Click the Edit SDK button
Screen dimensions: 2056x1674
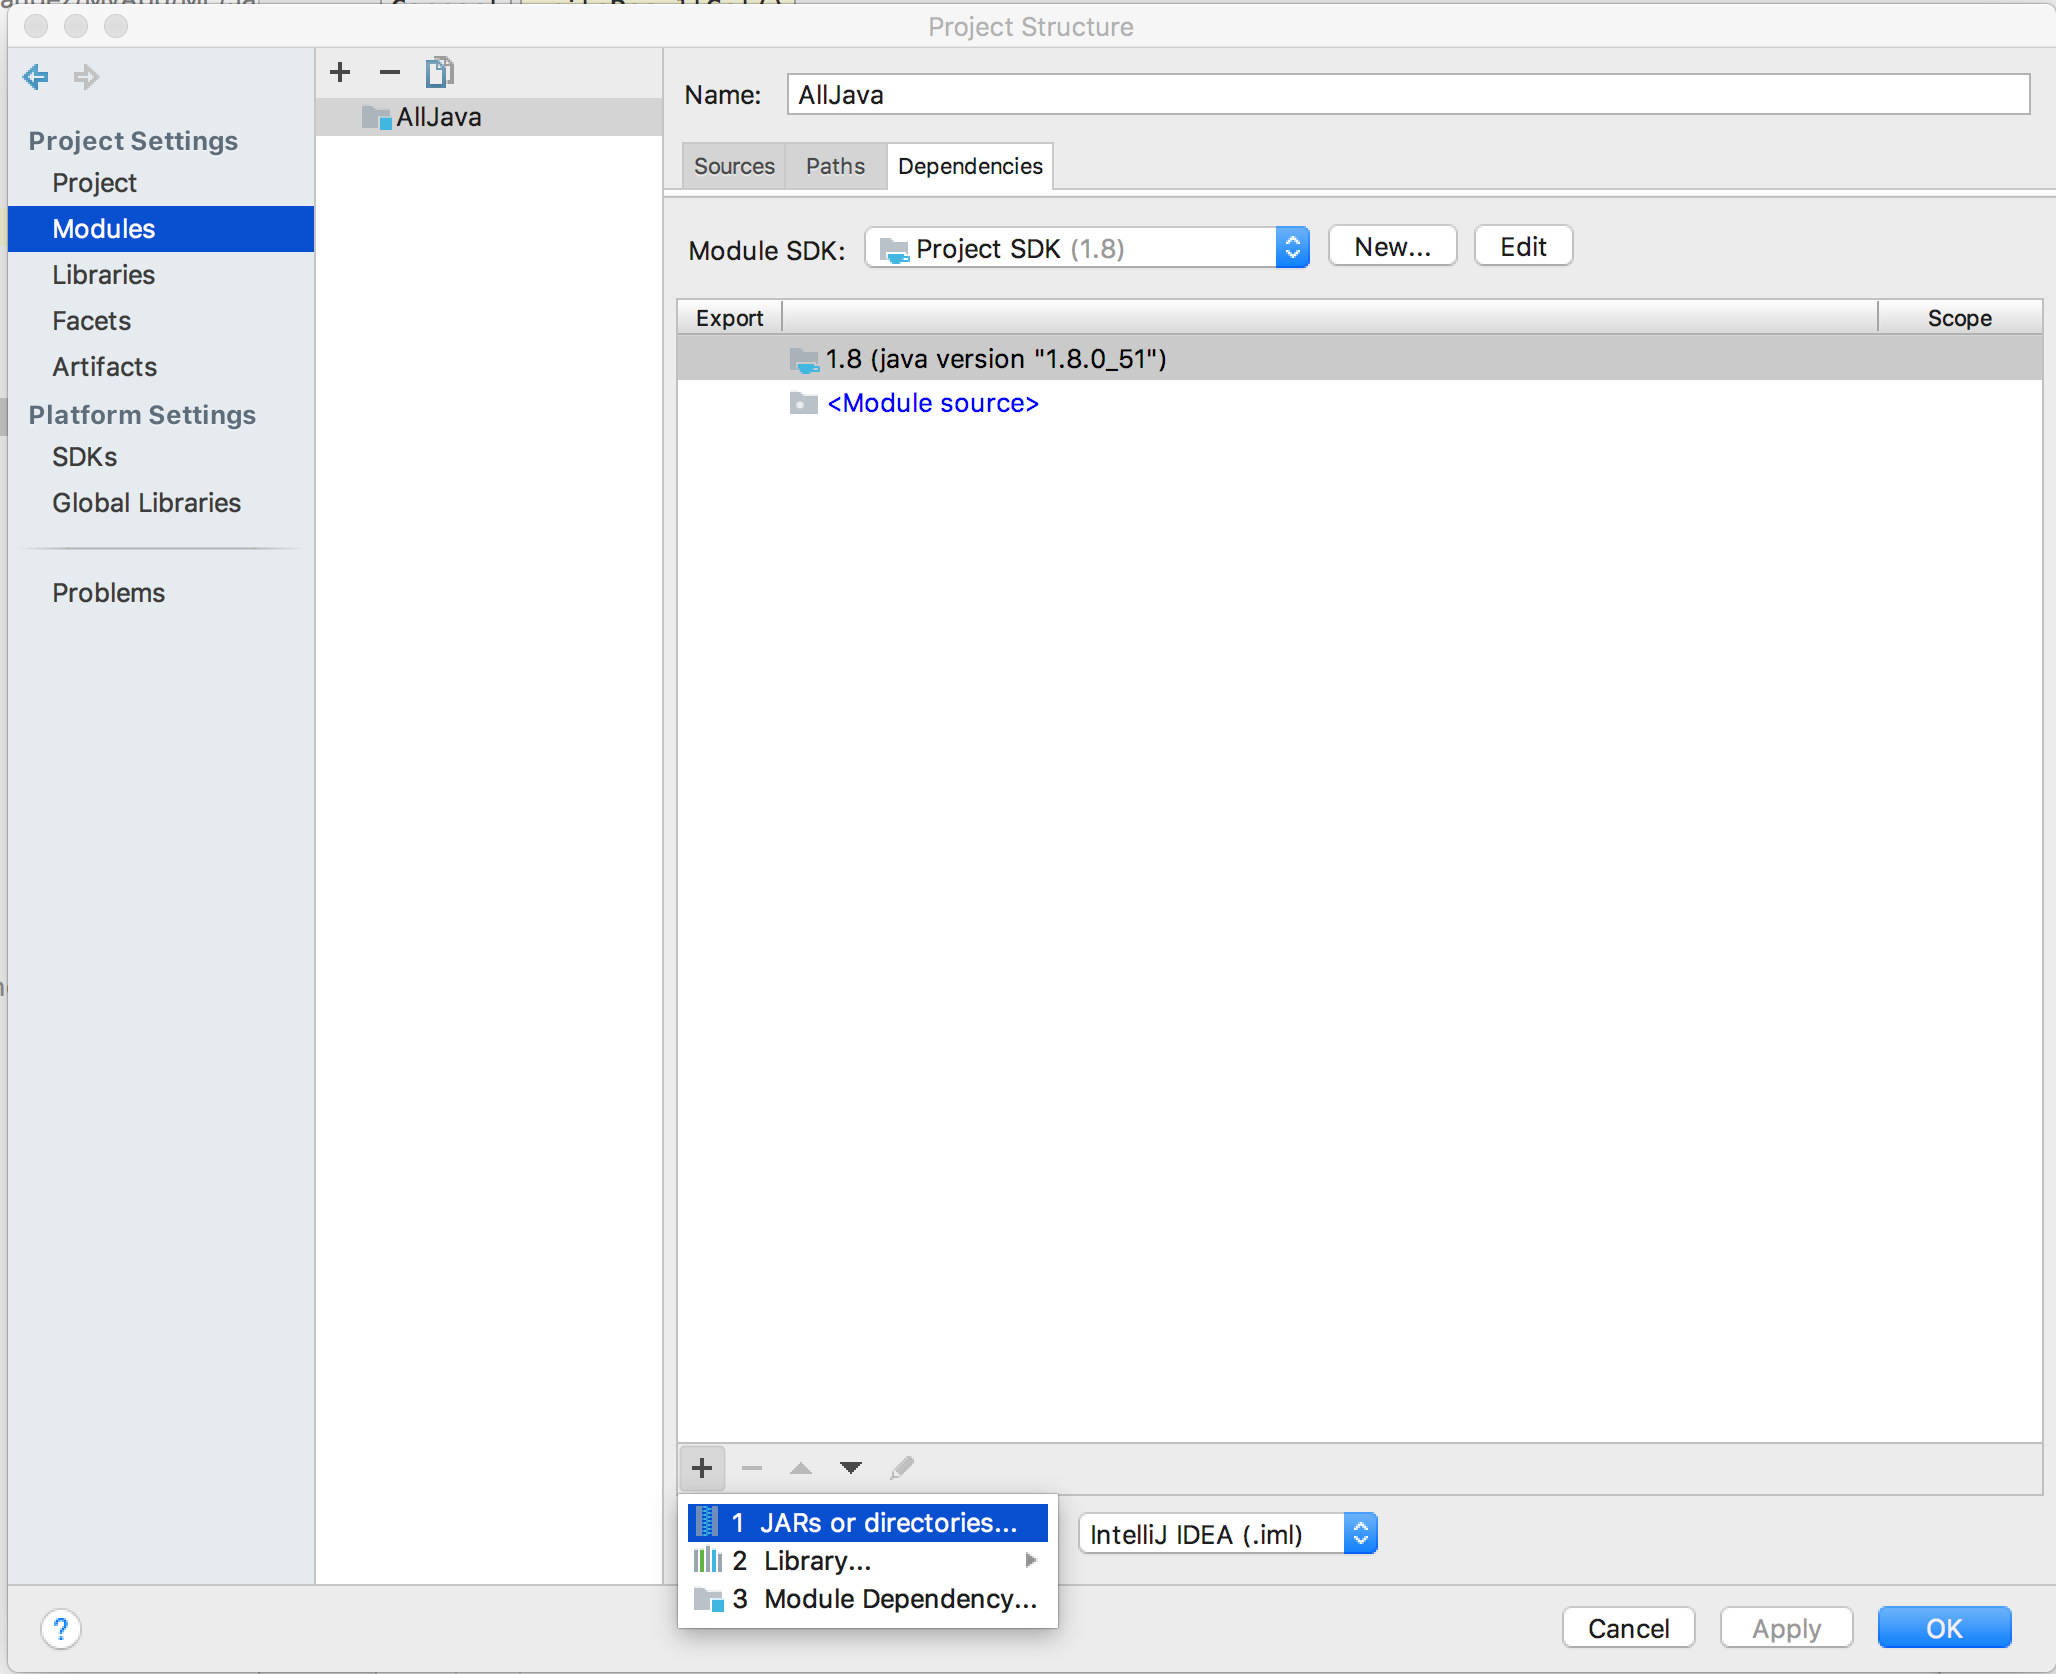pos(1523,247)
